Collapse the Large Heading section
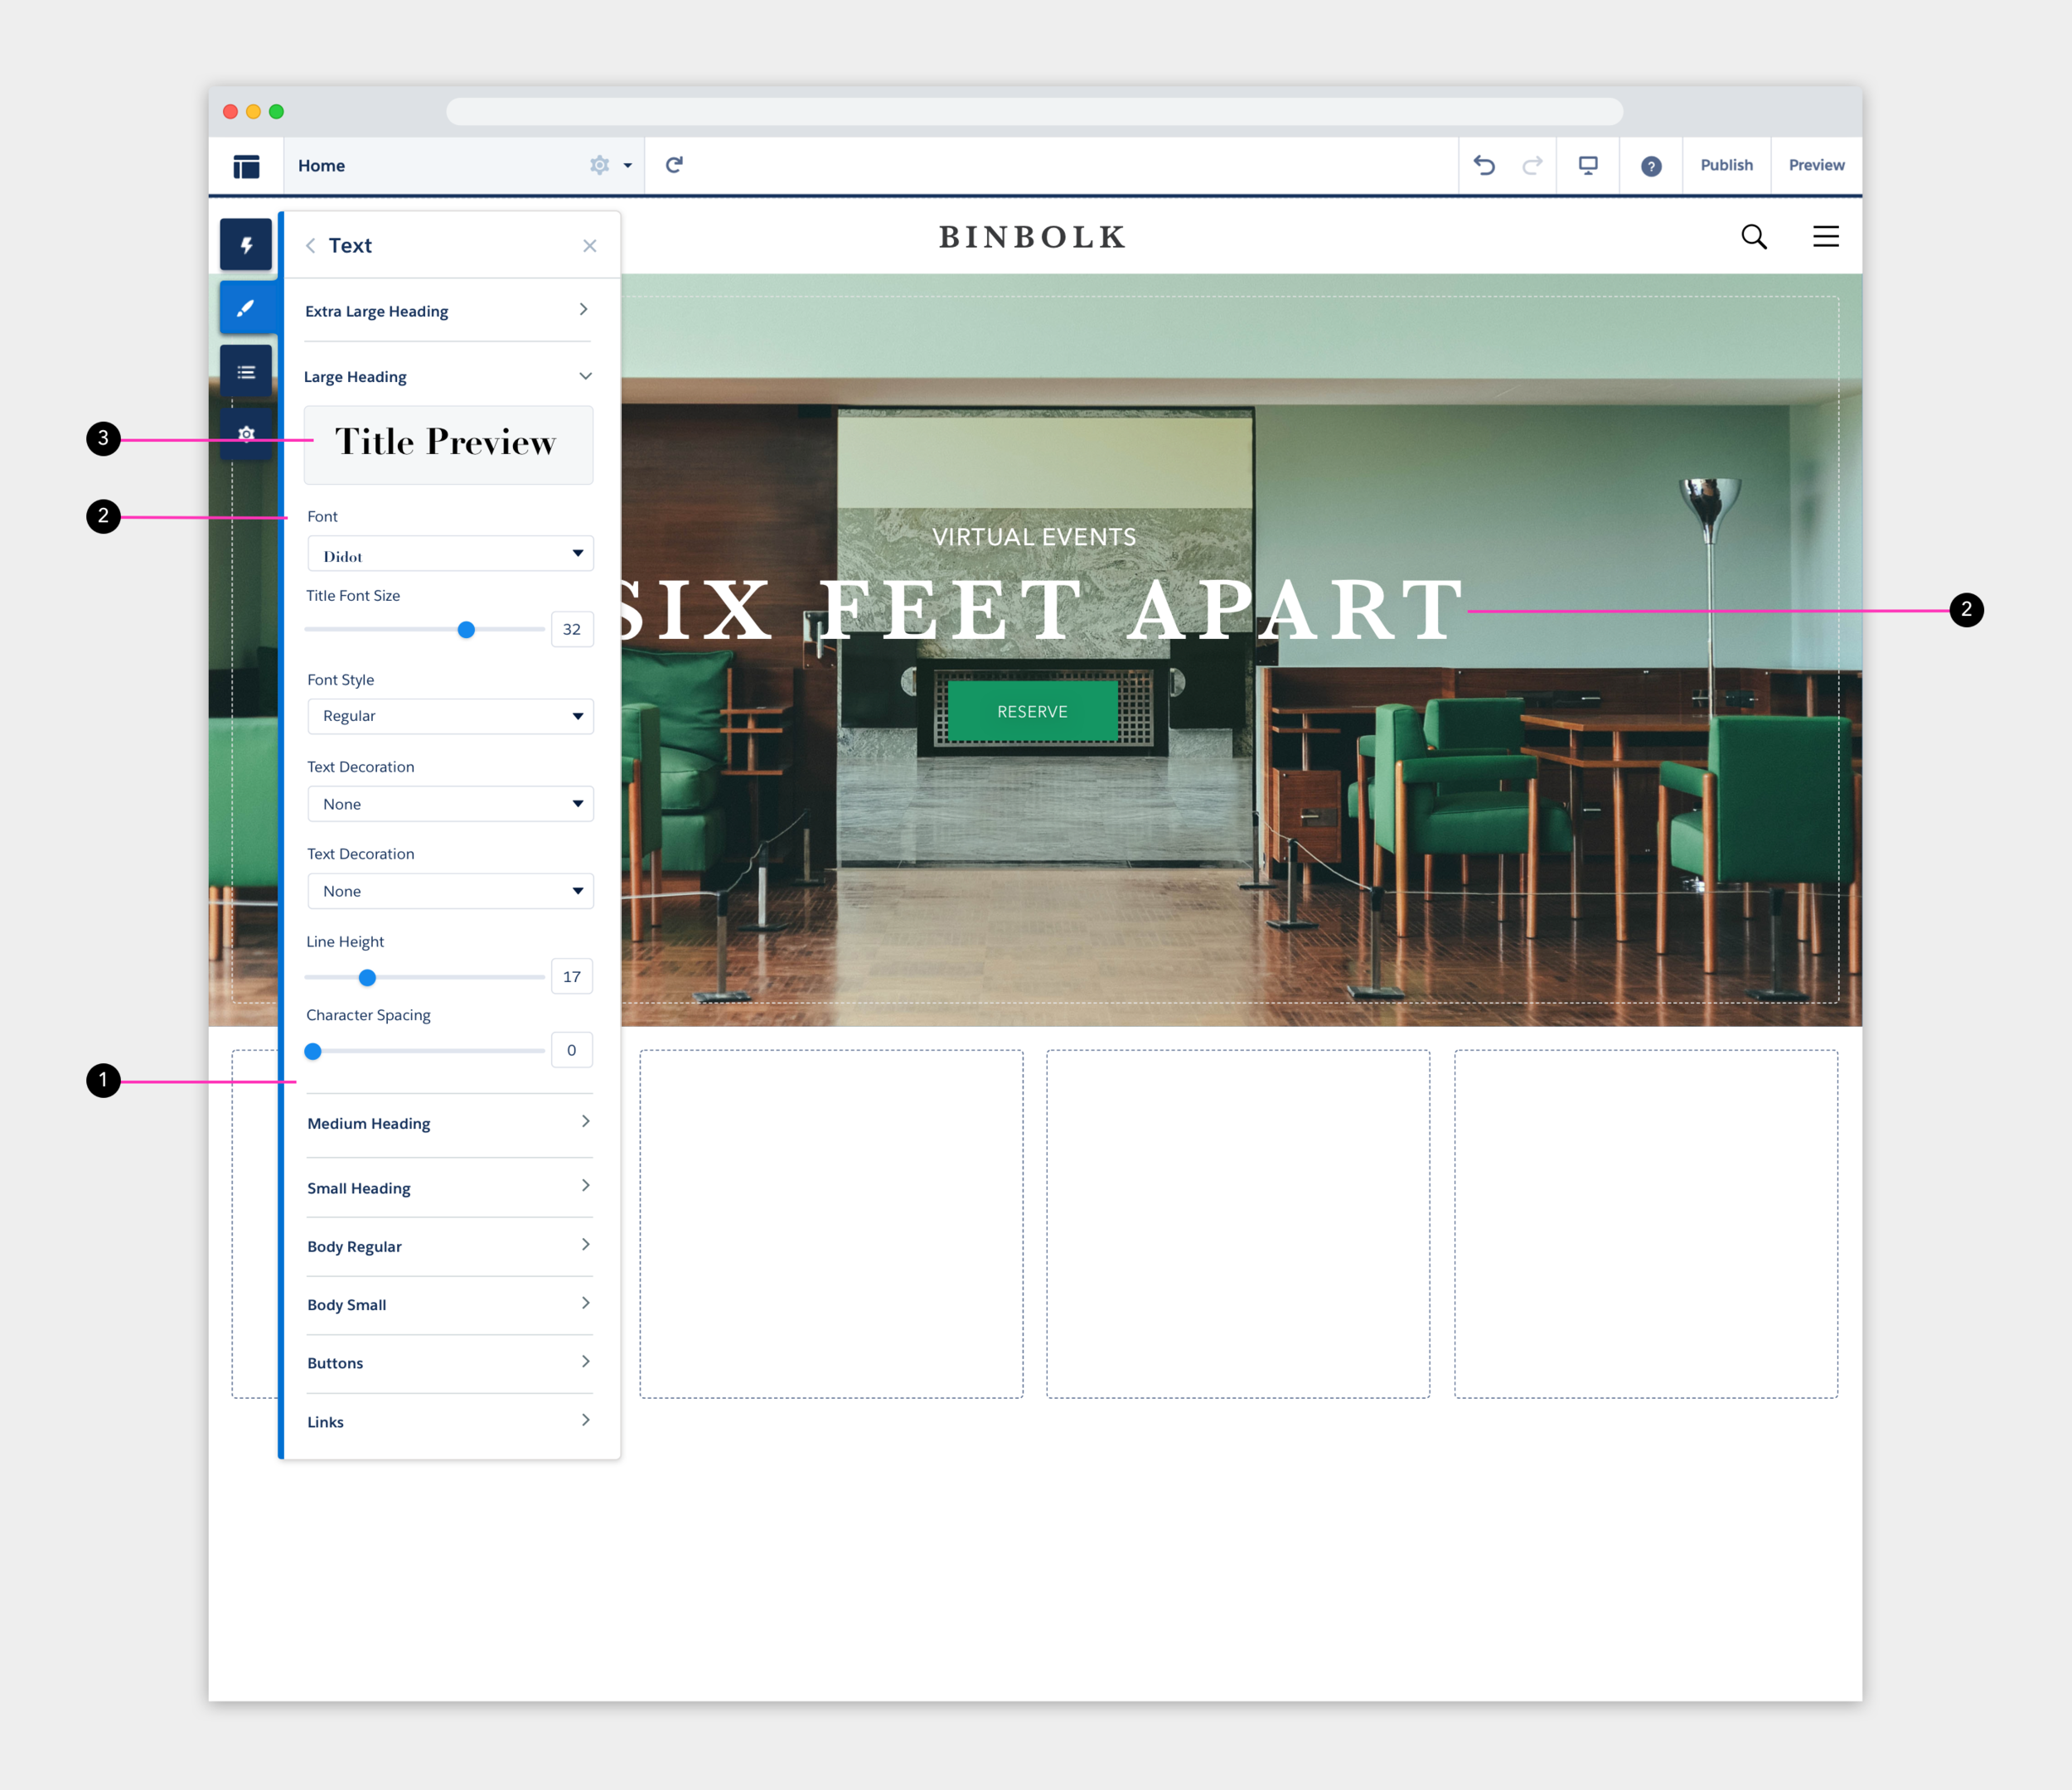Viewport: 2072px width, 1790px height. point(585,377)
